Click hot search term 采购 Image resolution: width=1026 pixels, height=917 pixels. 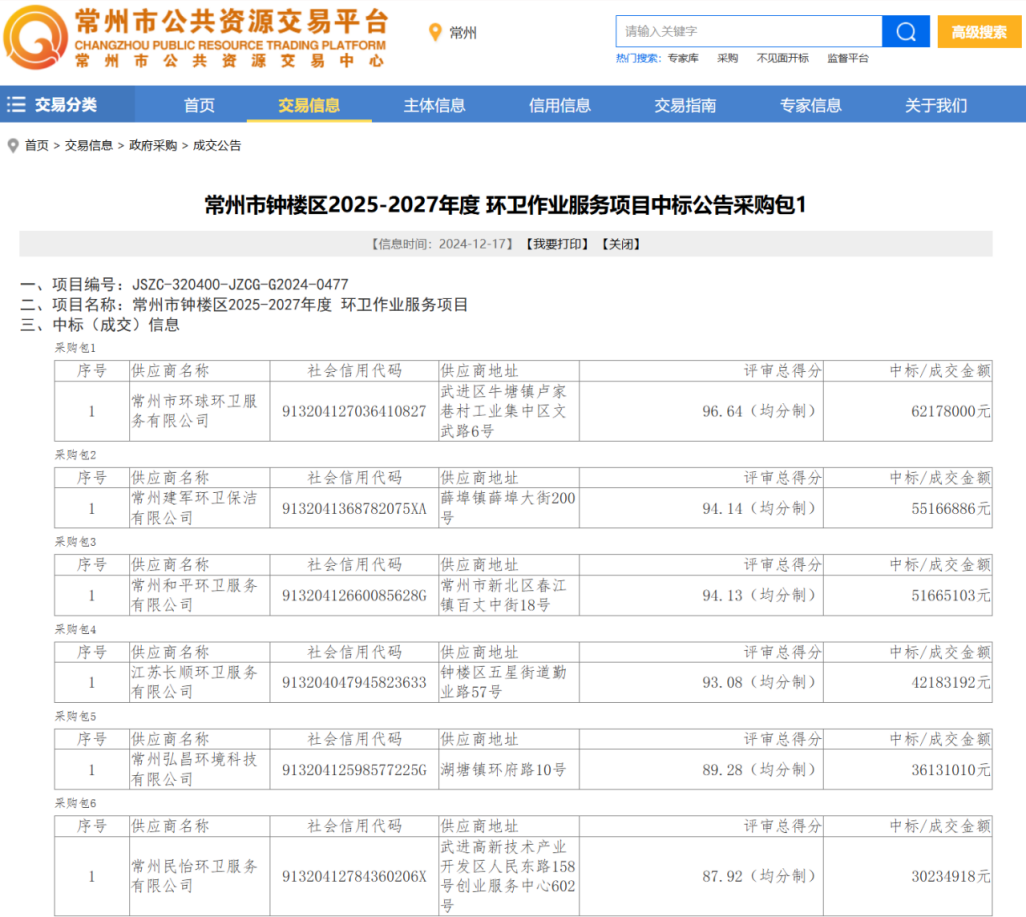coord(727,58)
